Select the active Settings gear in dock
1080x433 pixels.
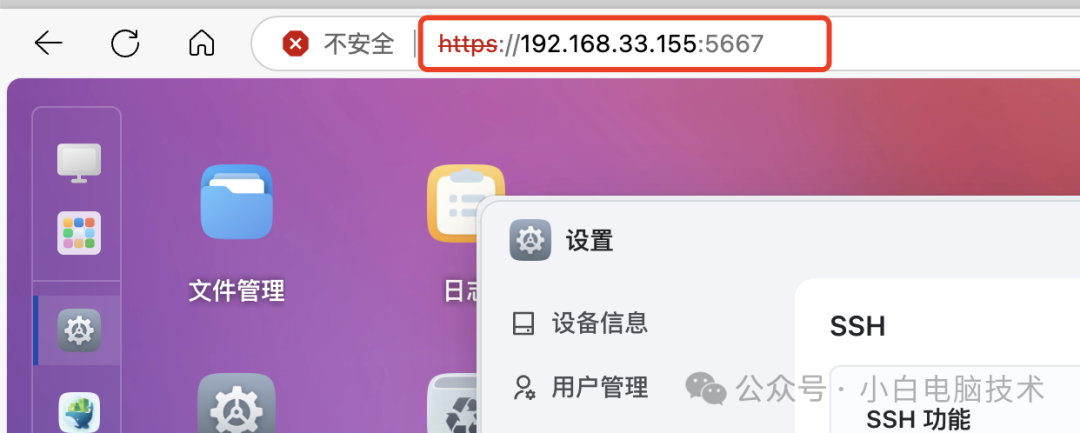coord(79,330)
